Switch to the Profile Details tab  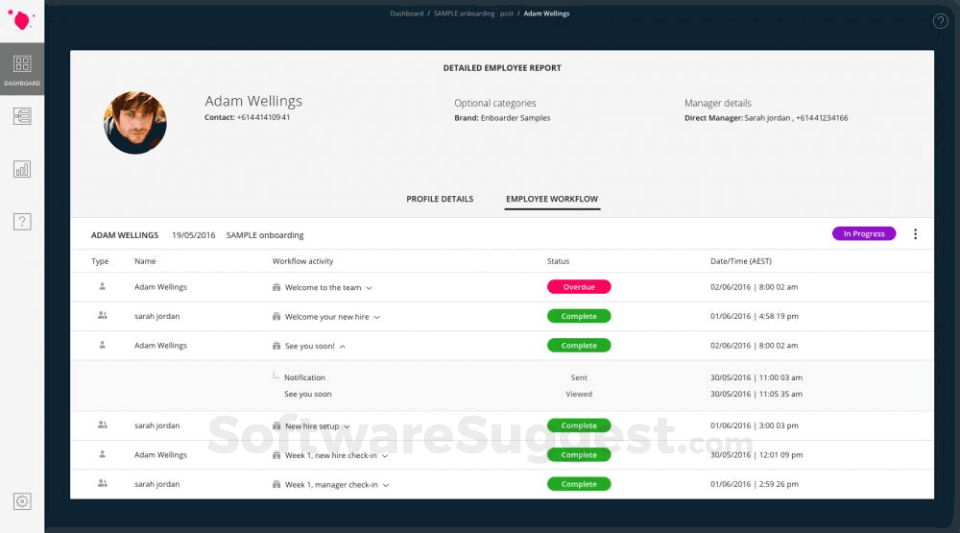440,199
